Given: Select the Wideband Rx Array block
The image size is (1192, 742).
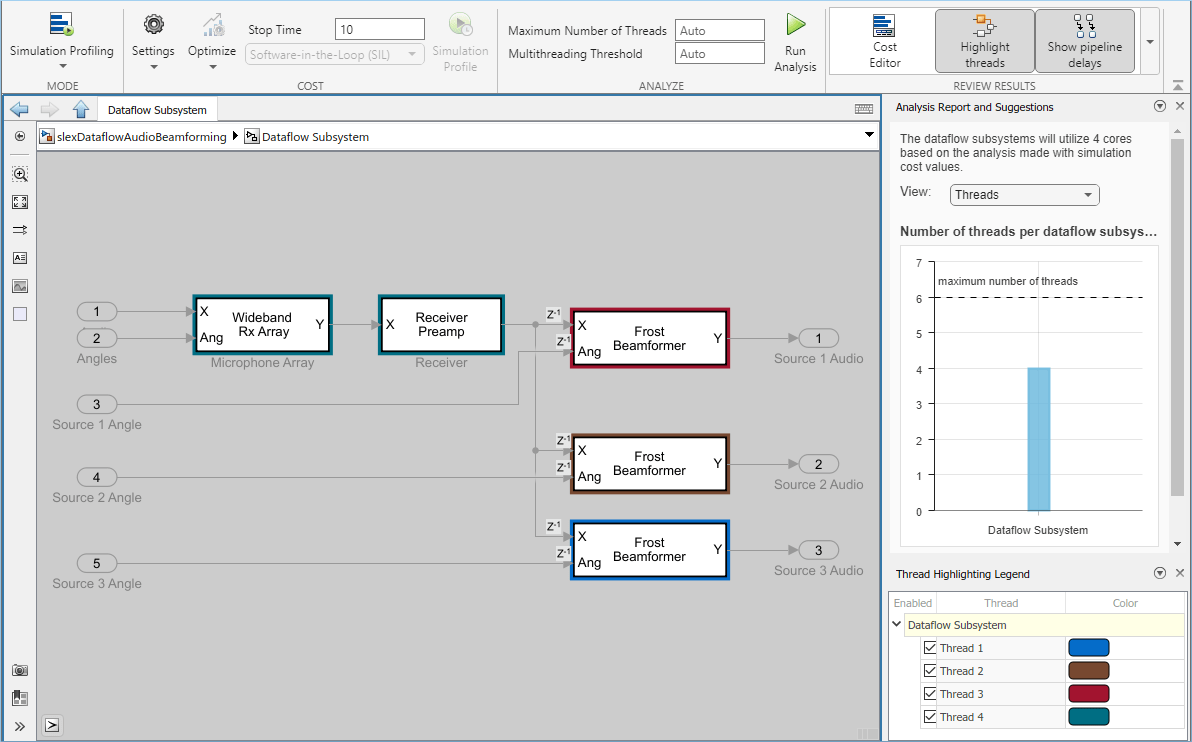Looking at the screenshot, I should (262, 325).
